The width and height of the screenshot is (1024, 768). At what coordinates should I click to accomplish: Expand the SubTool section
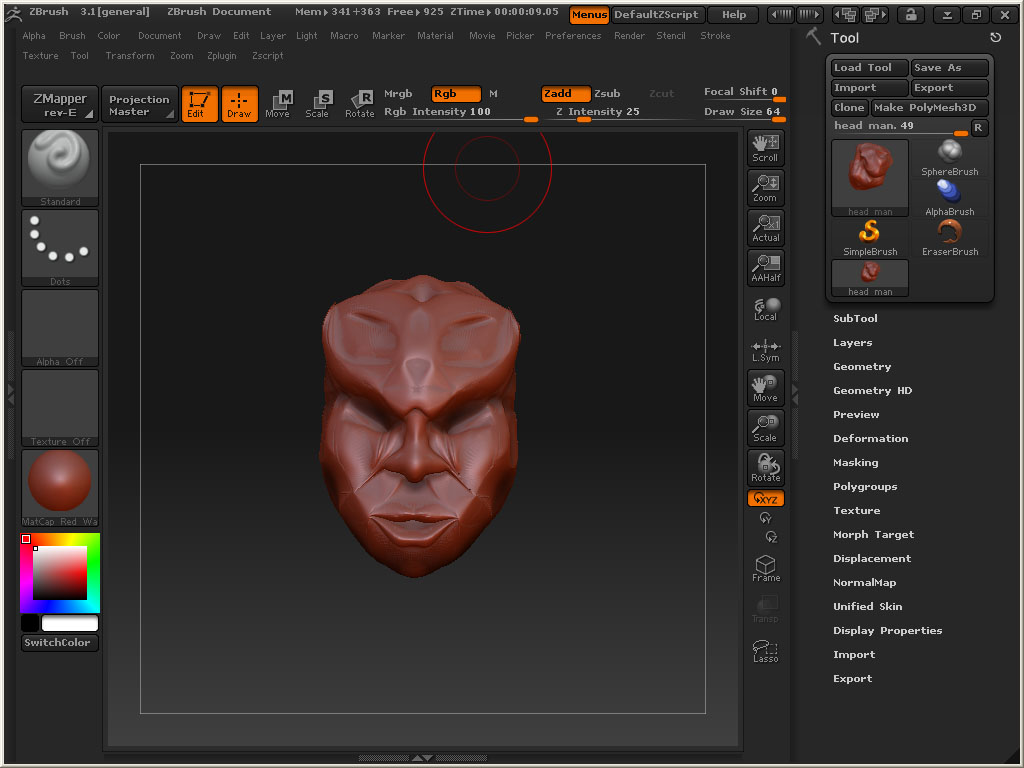[x=855, y=319]
